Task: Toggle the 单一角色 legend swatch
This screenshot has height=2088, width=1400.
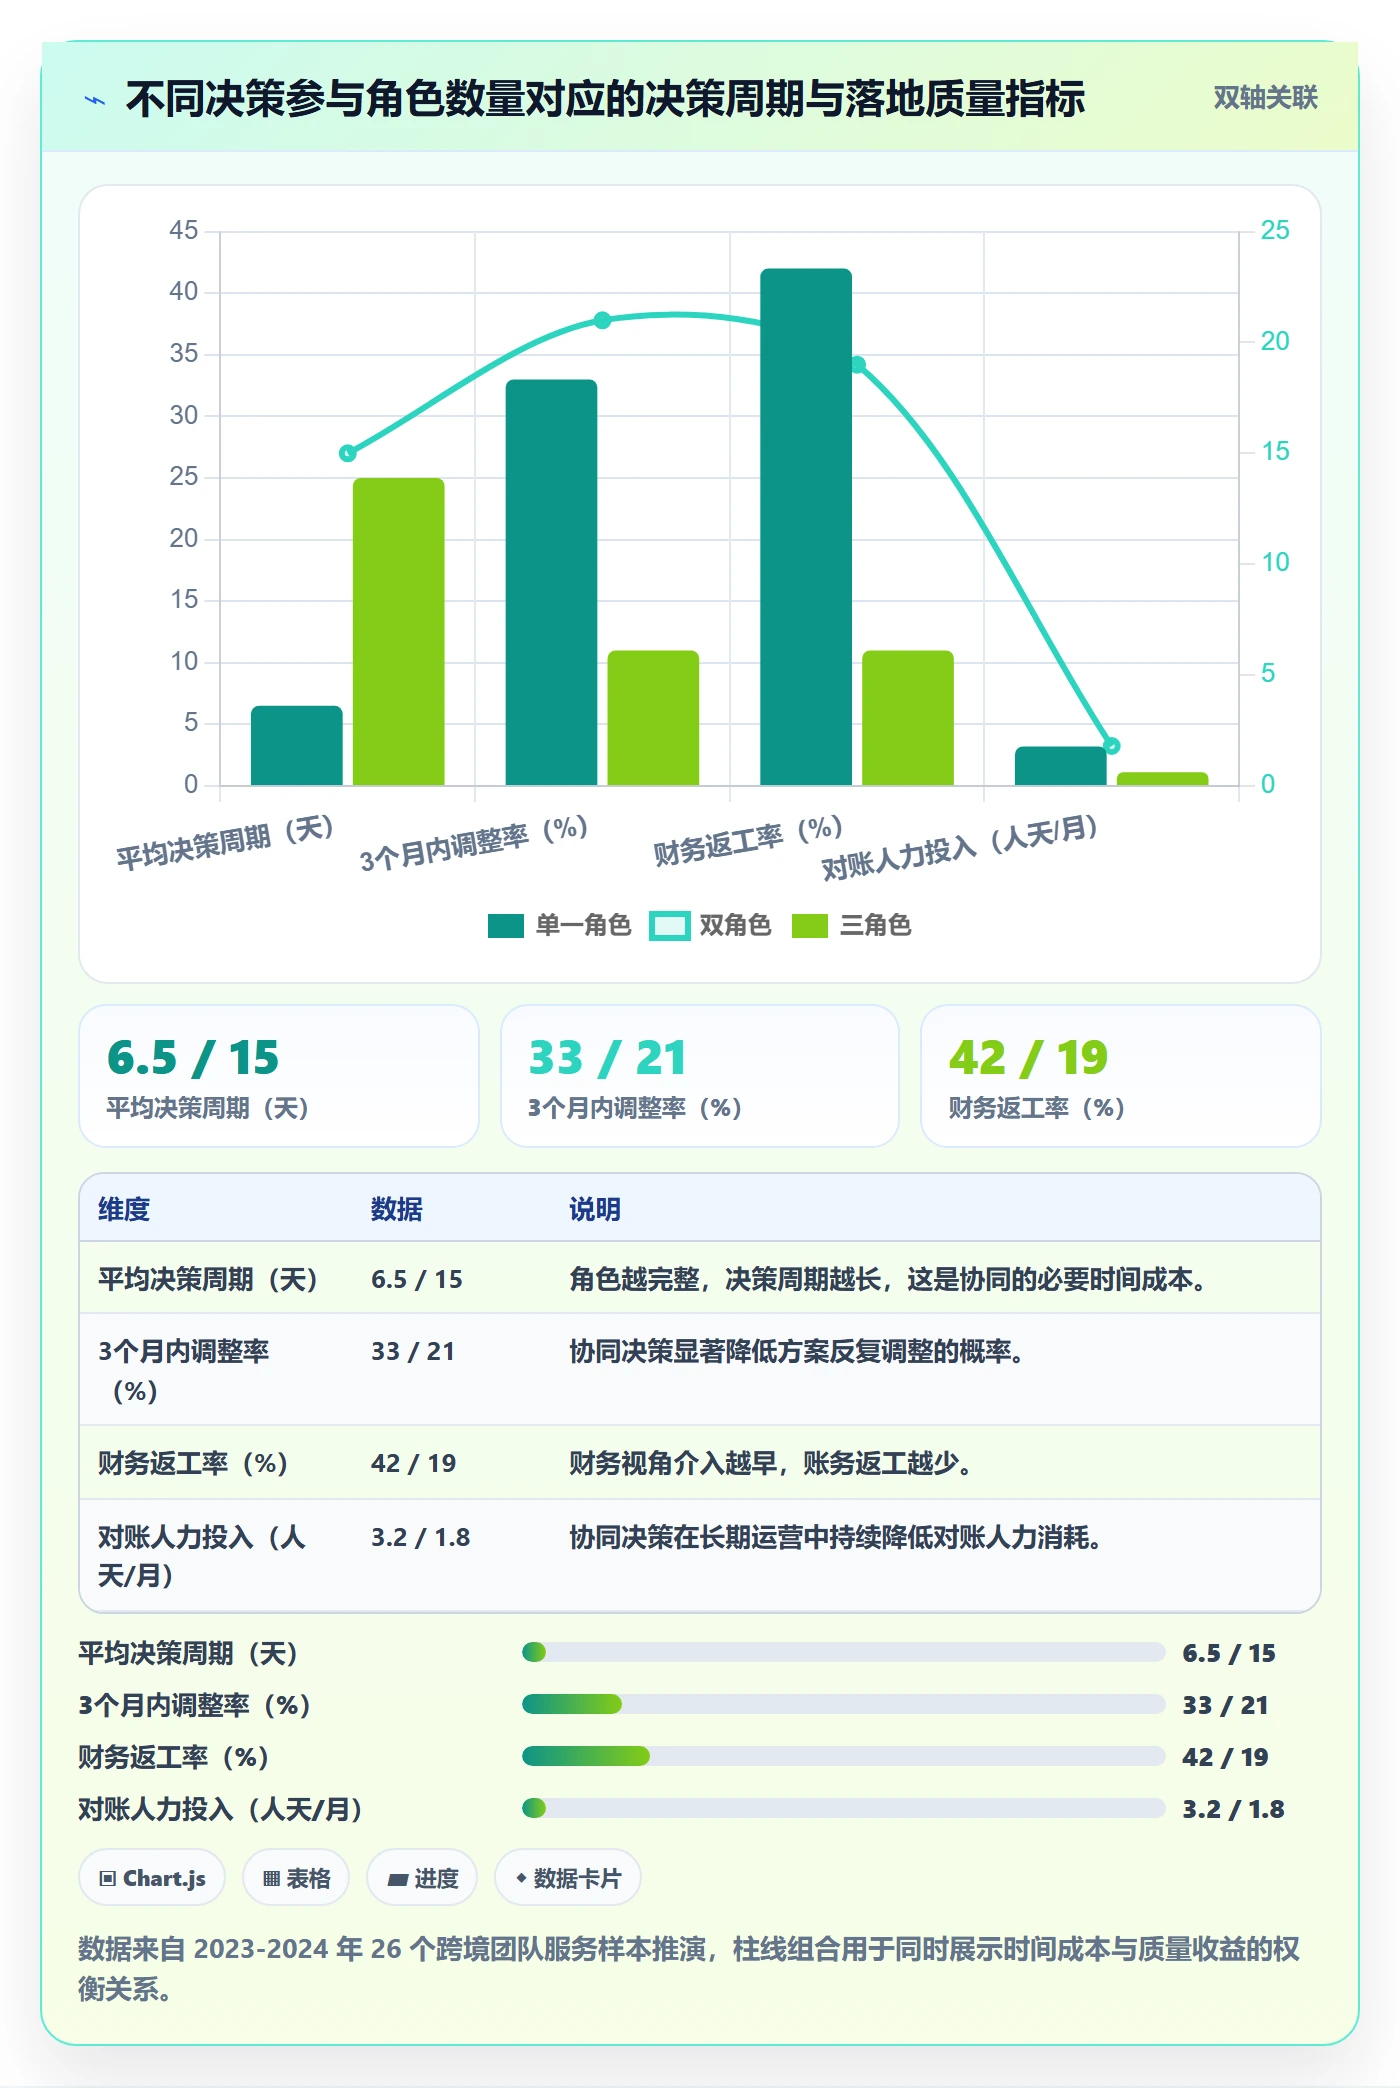Action: tap(506, 926)
